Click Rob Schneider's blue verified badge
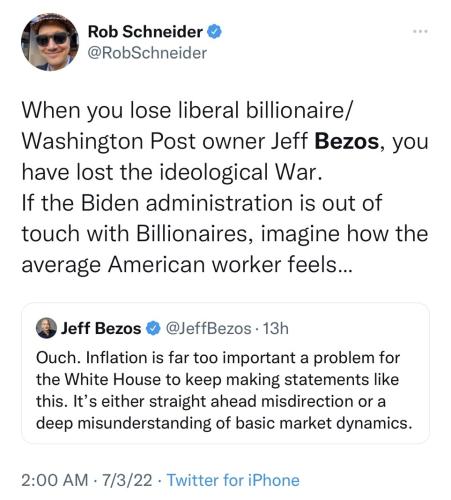 click(214, 32)
